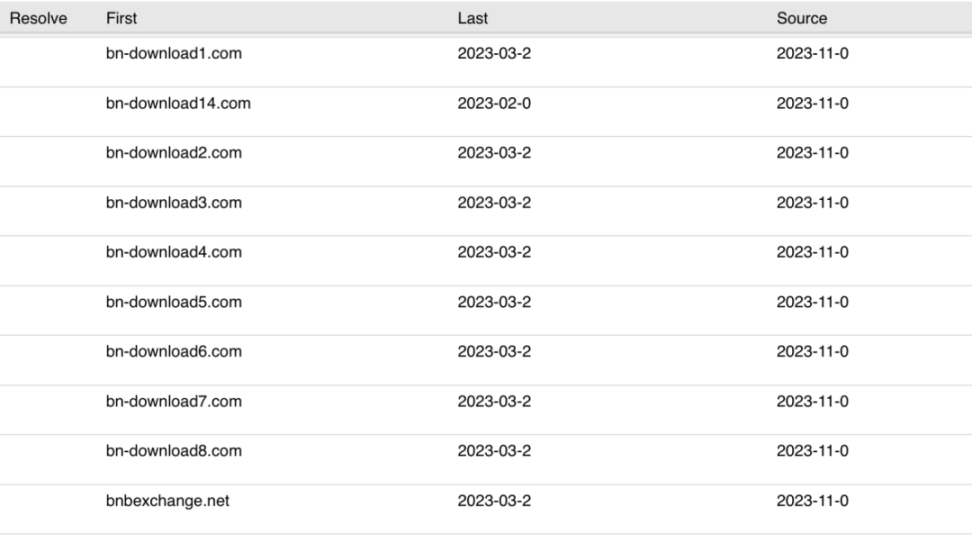Click the bnbexchange.net domain
The image size is (972, 535).
pos(167,501)
